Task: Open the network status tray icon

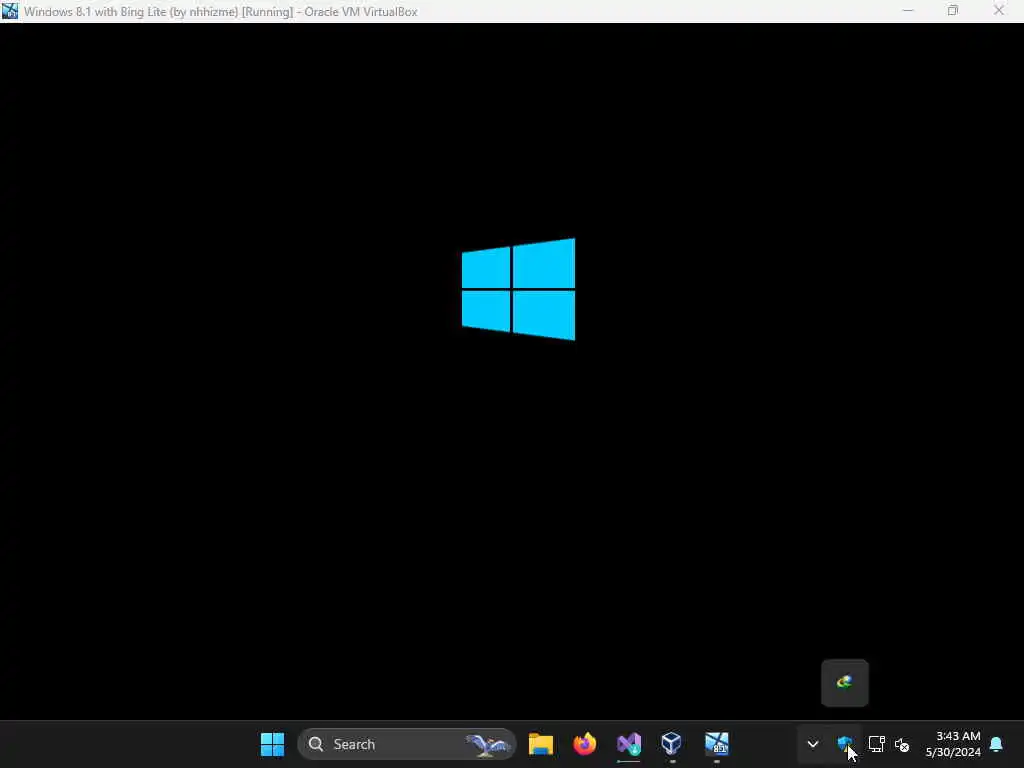Action: pyautogui.click(x=876, y=744)
